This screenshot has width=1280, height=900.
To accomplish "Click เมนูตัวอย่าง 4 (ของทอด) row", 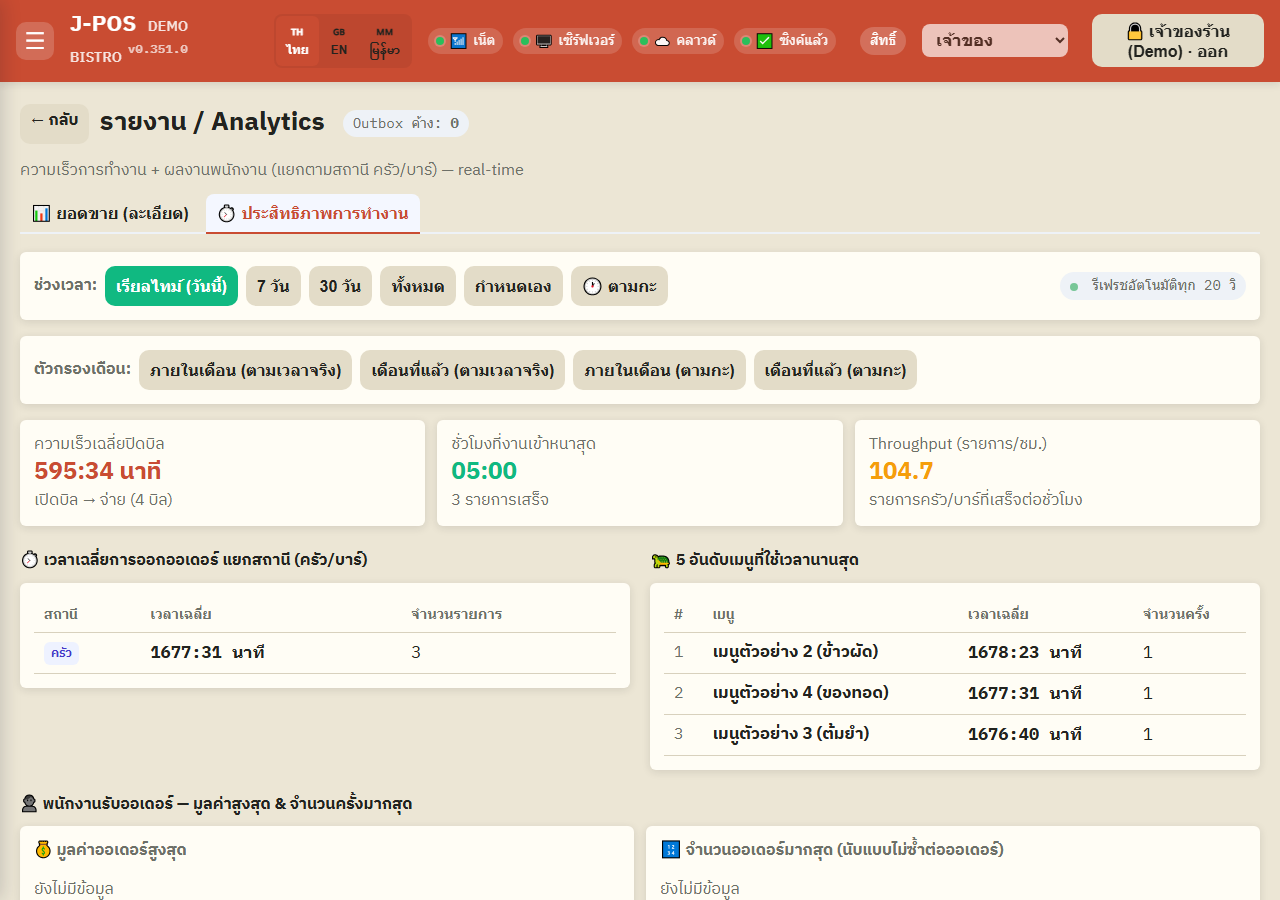I will [x=955, y=693].
